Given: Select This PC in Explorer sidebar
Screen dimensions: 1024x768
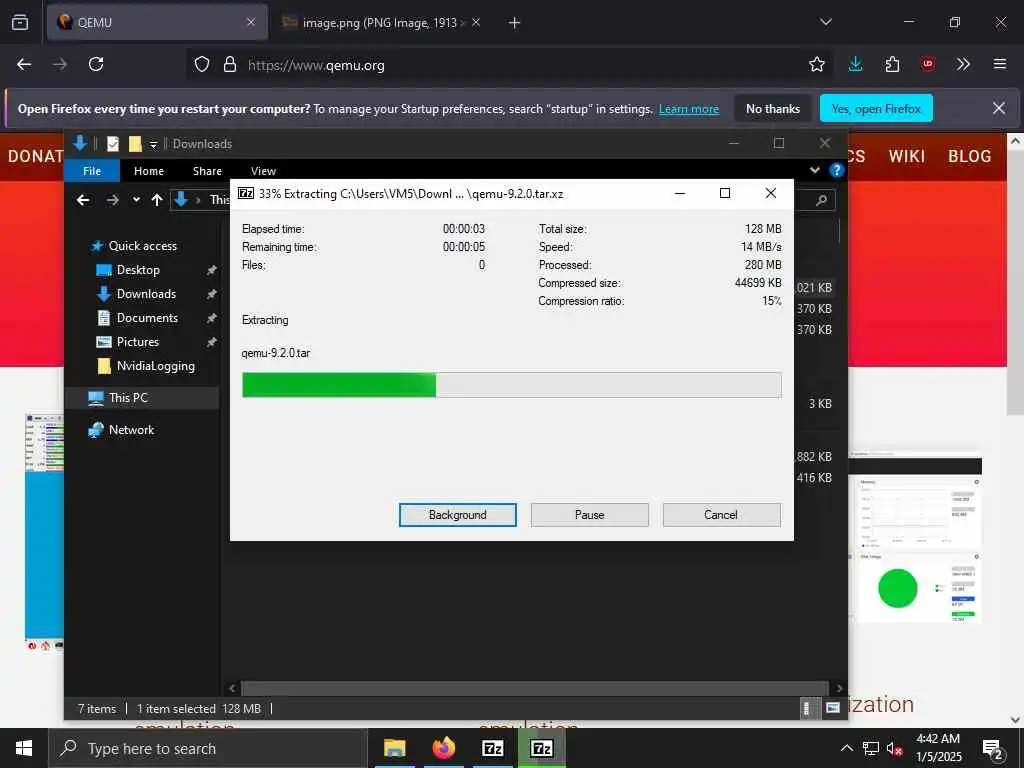Looking at the screenshot, I should (x=128, y=398).
